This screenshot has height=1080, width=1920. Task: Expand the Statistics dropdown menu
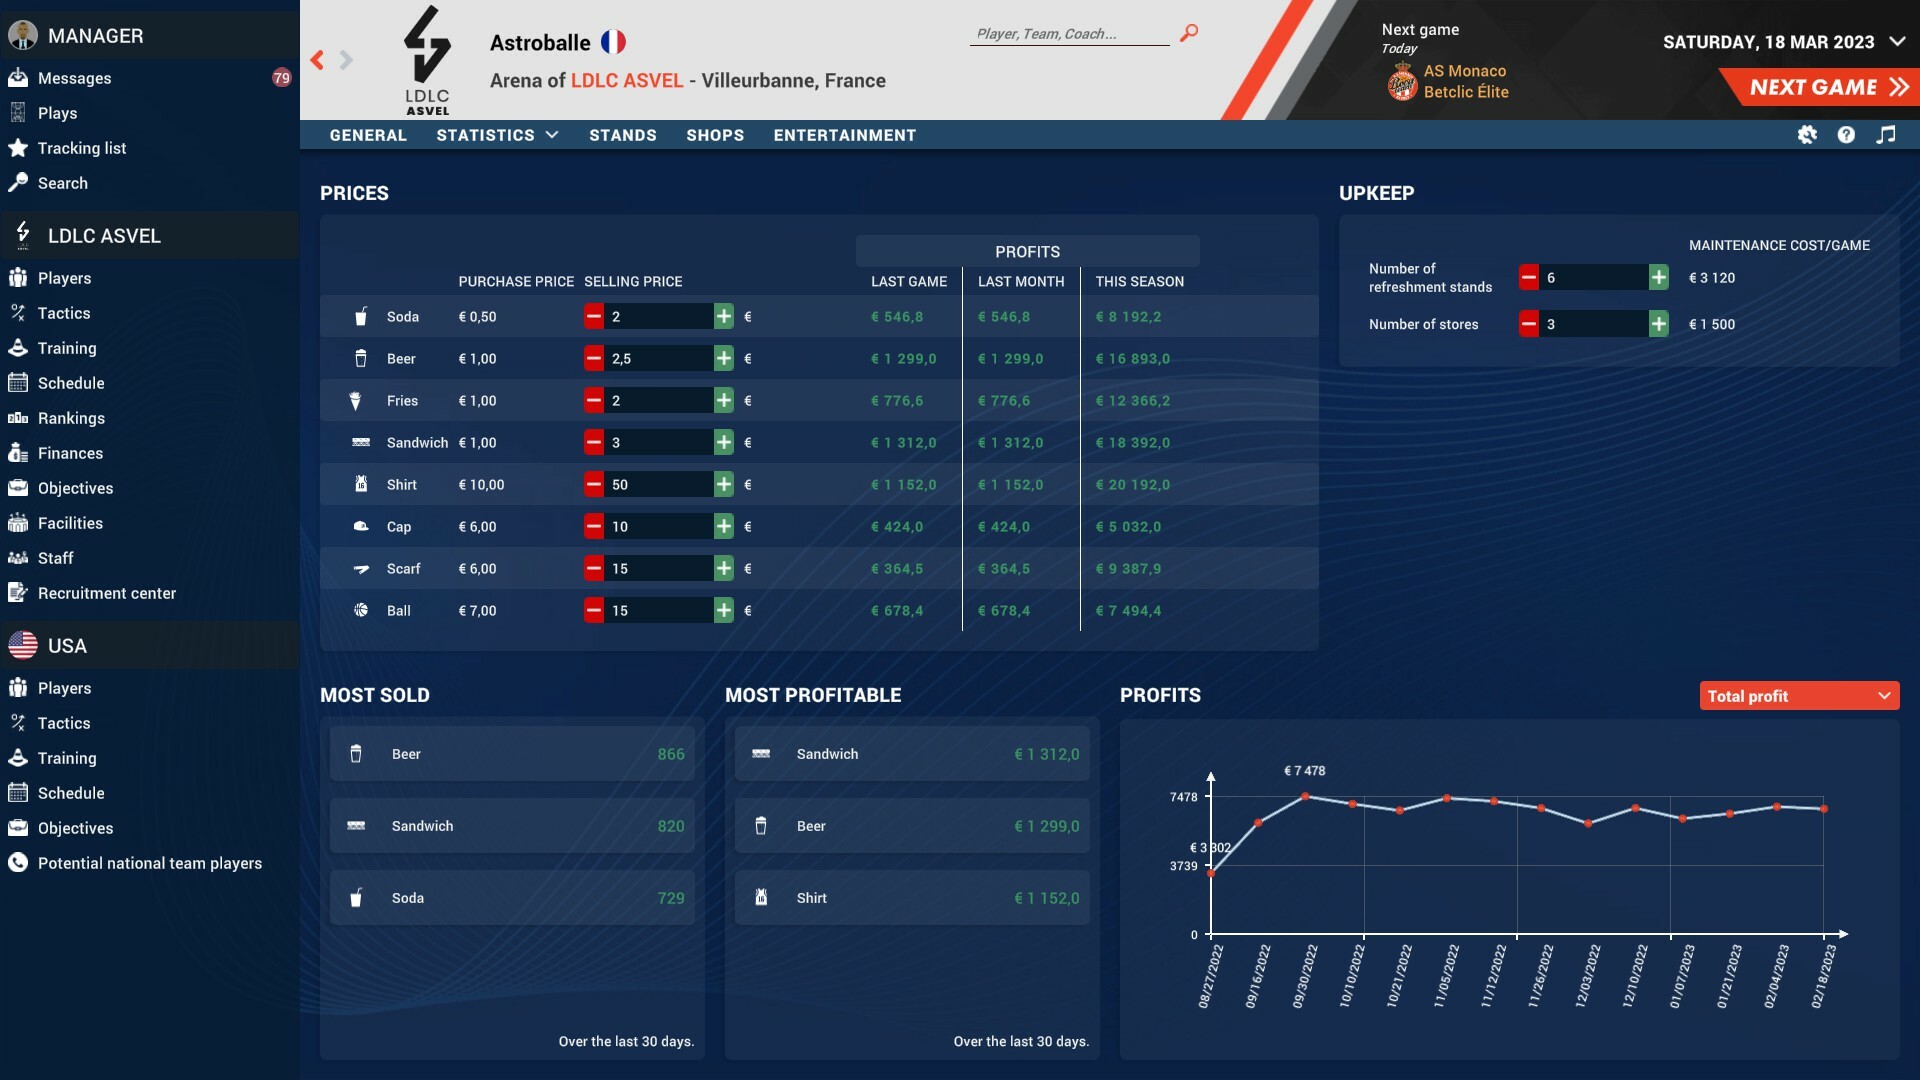point(497,133)
